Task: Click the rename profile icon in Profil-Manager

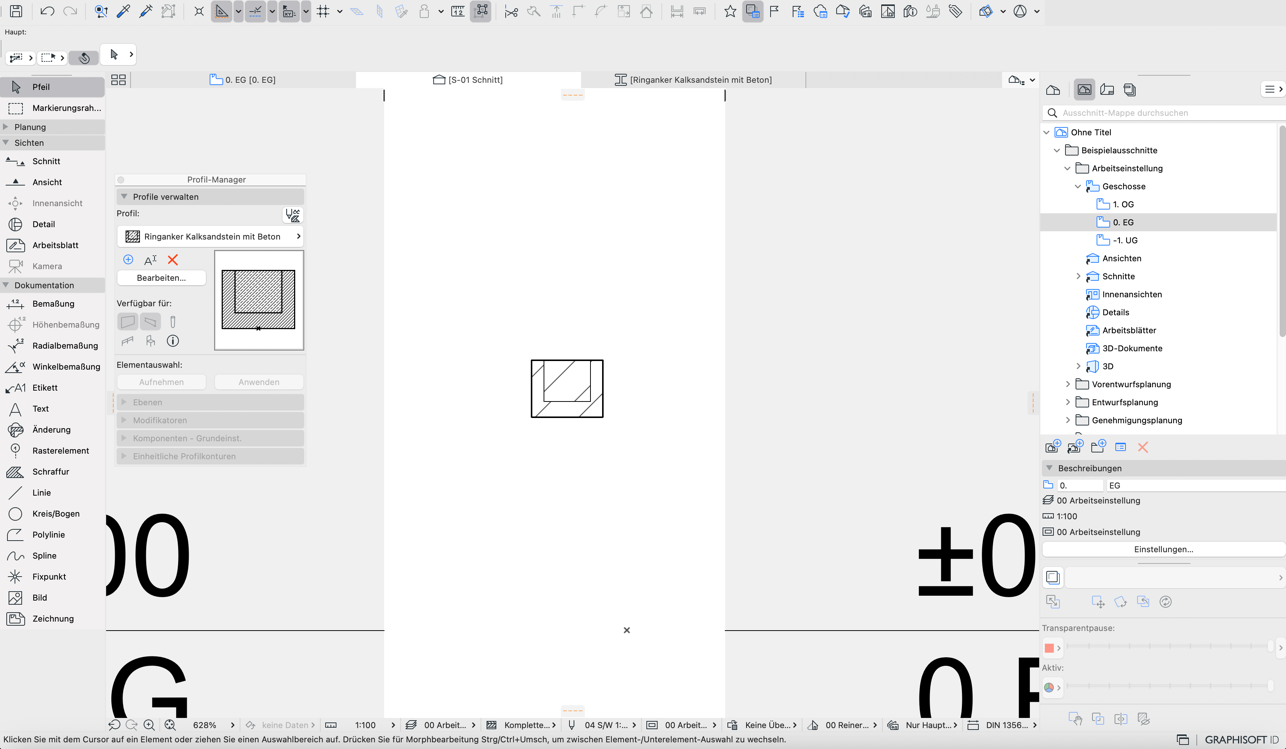Action: click(x=150, y=260)
